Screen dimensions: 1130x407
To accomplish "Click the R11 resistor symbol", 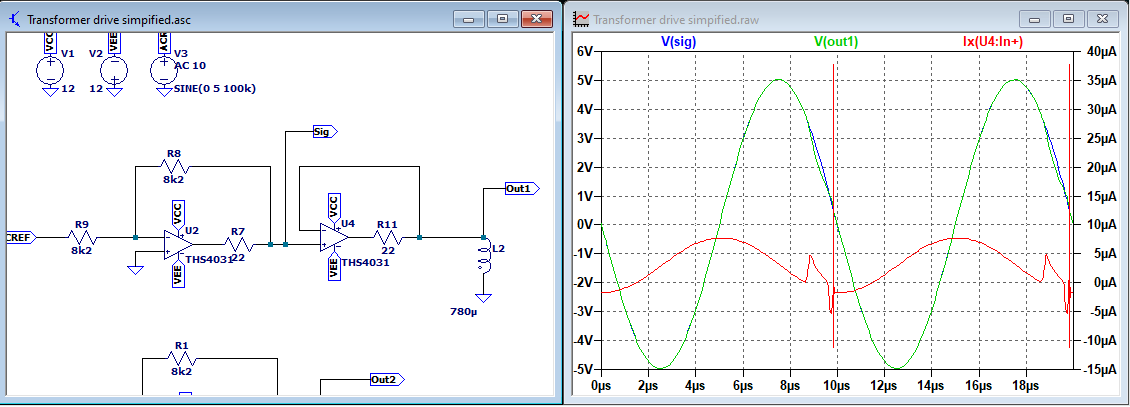I will coord(388,237).
